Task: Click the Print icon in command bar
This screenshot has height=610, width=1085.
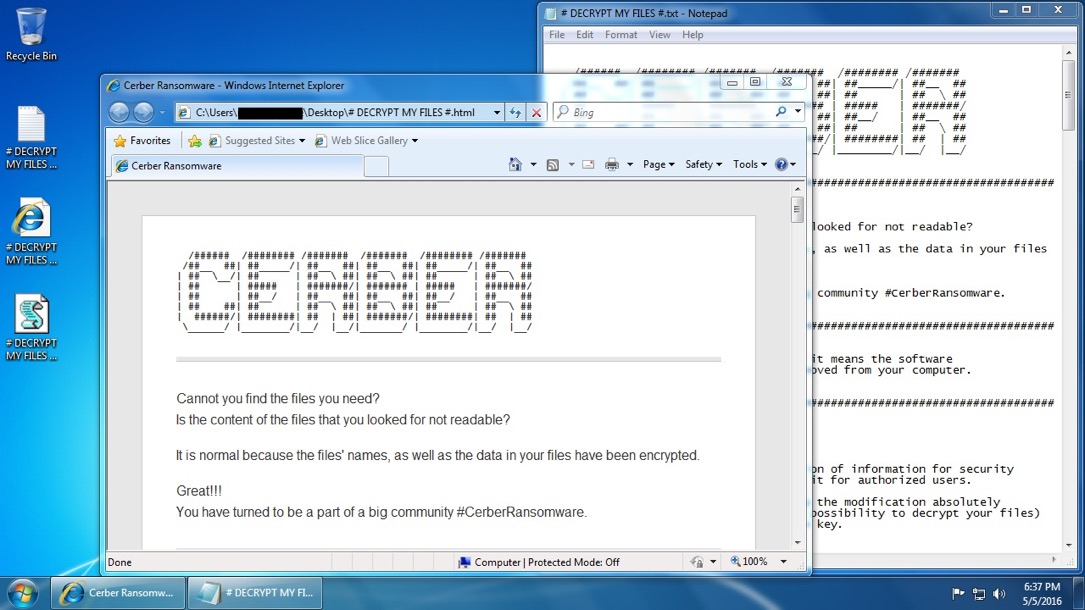Action: 611,165
